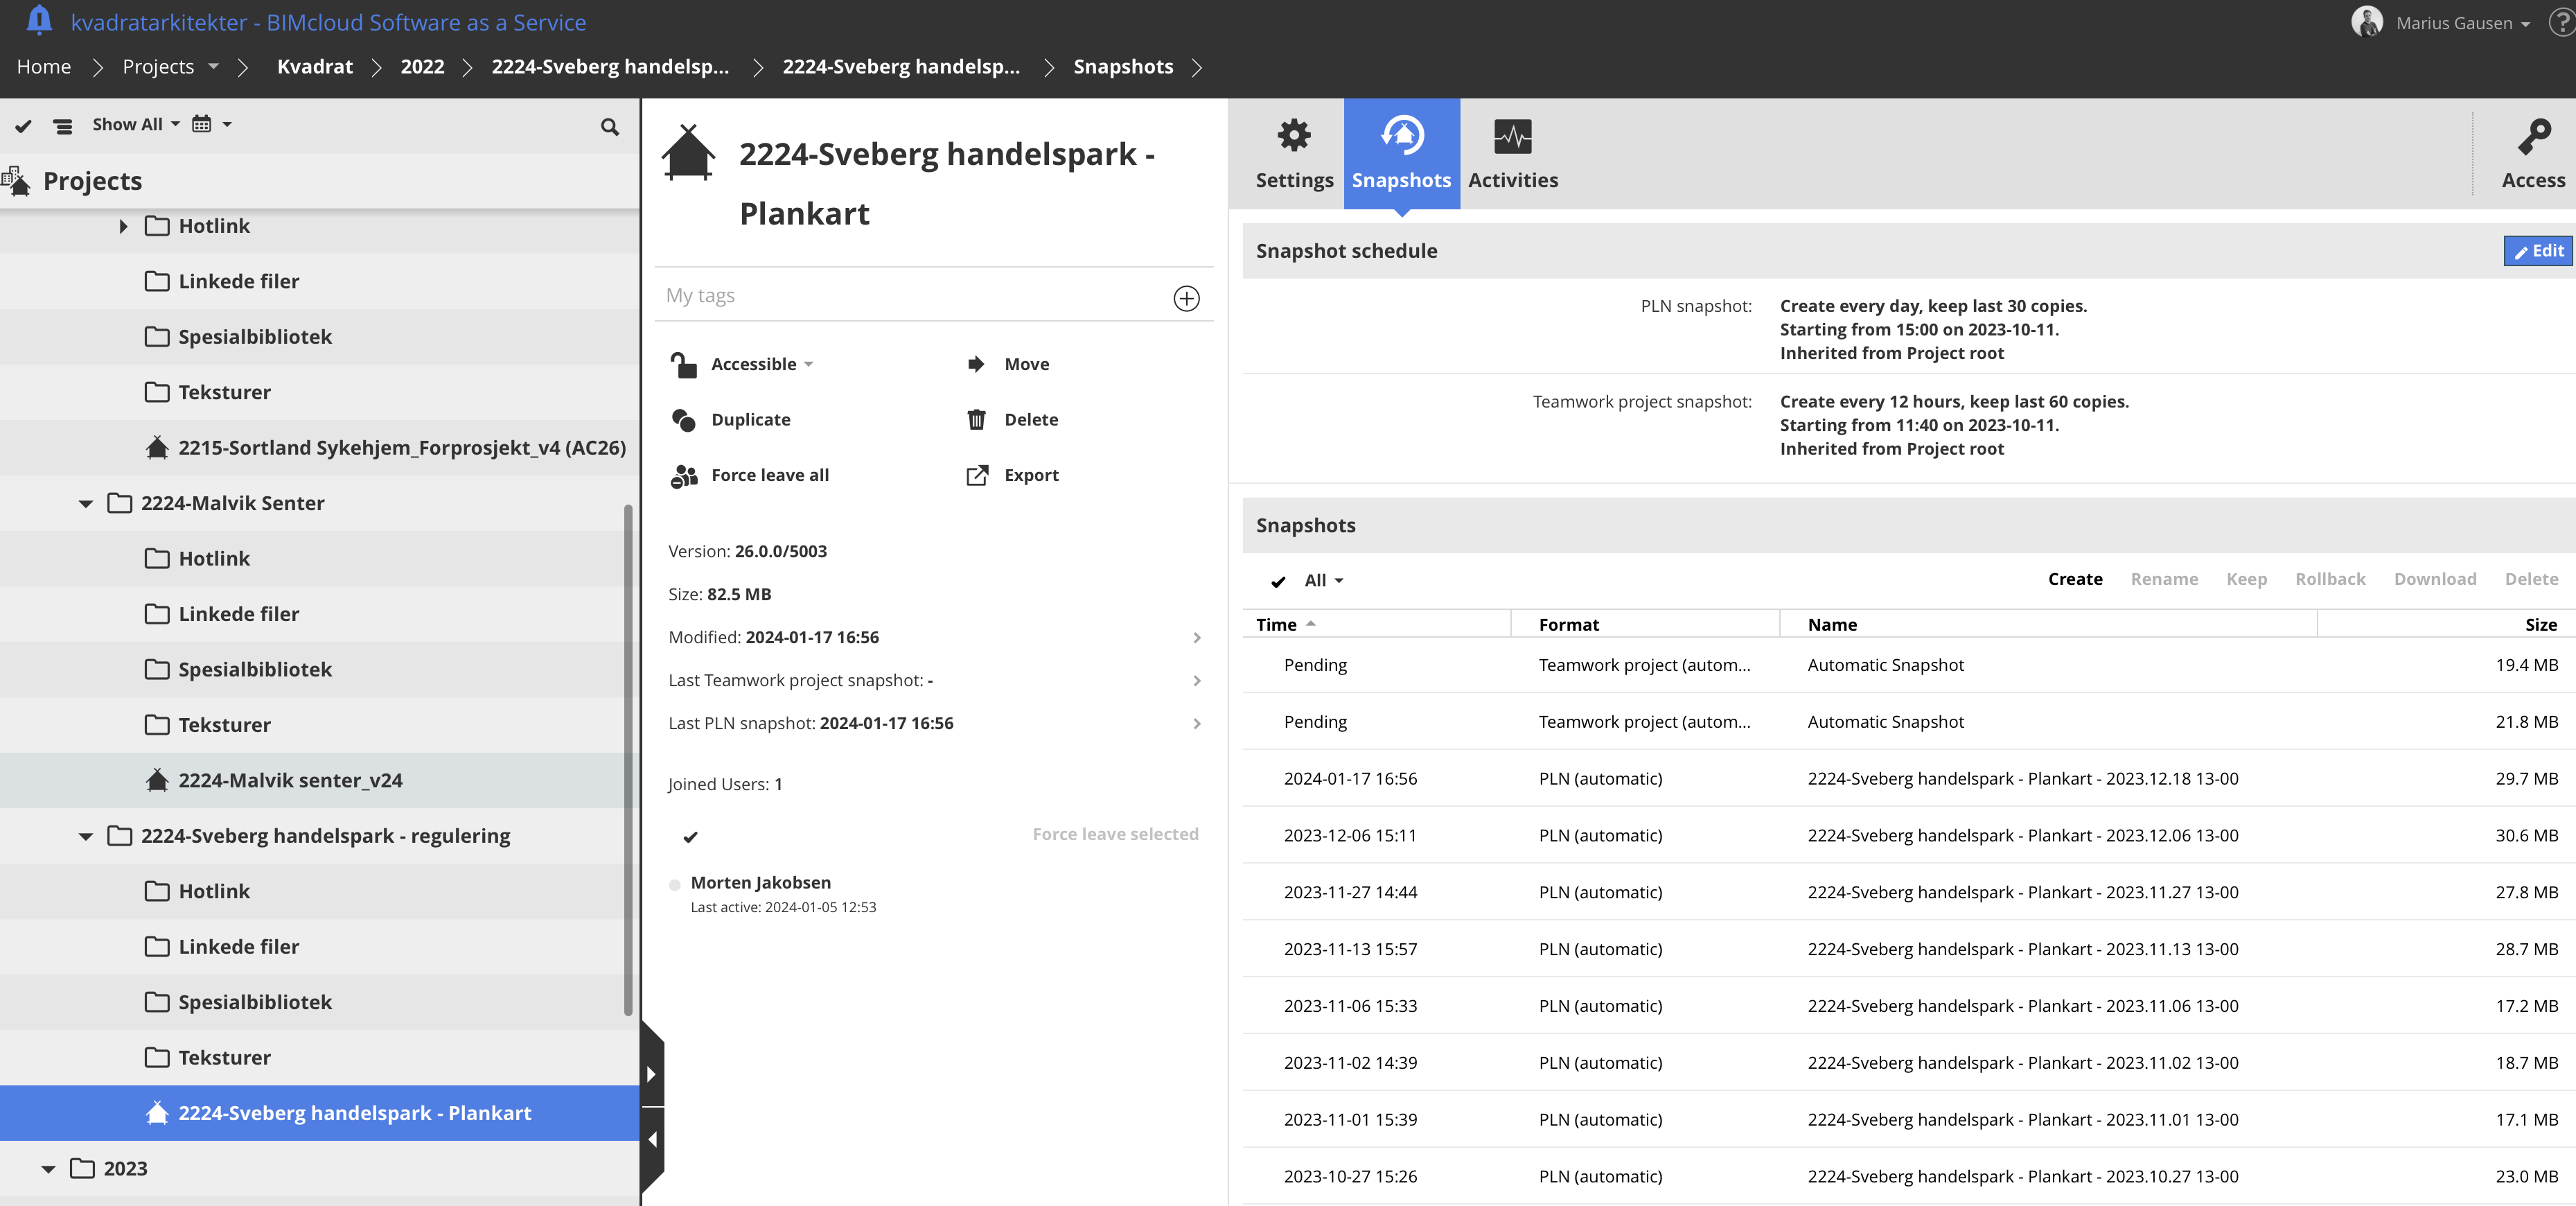The height and width of the screenshot is (1206, 2576).
Task: Toggle the snapshots list All checkmark
Action: 1278,581
